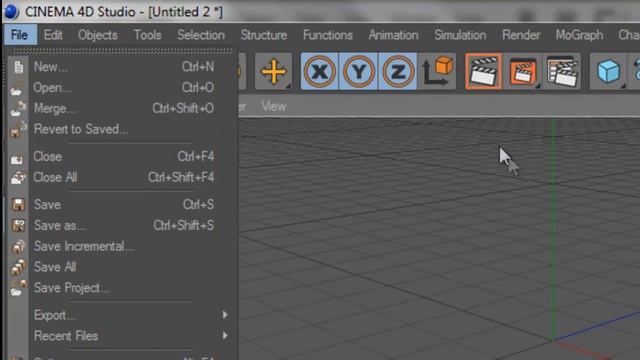The width and height of the screenshot is (640, 360).
Task: Choose Merge... menu entry
Action: [x=122, y=108]
